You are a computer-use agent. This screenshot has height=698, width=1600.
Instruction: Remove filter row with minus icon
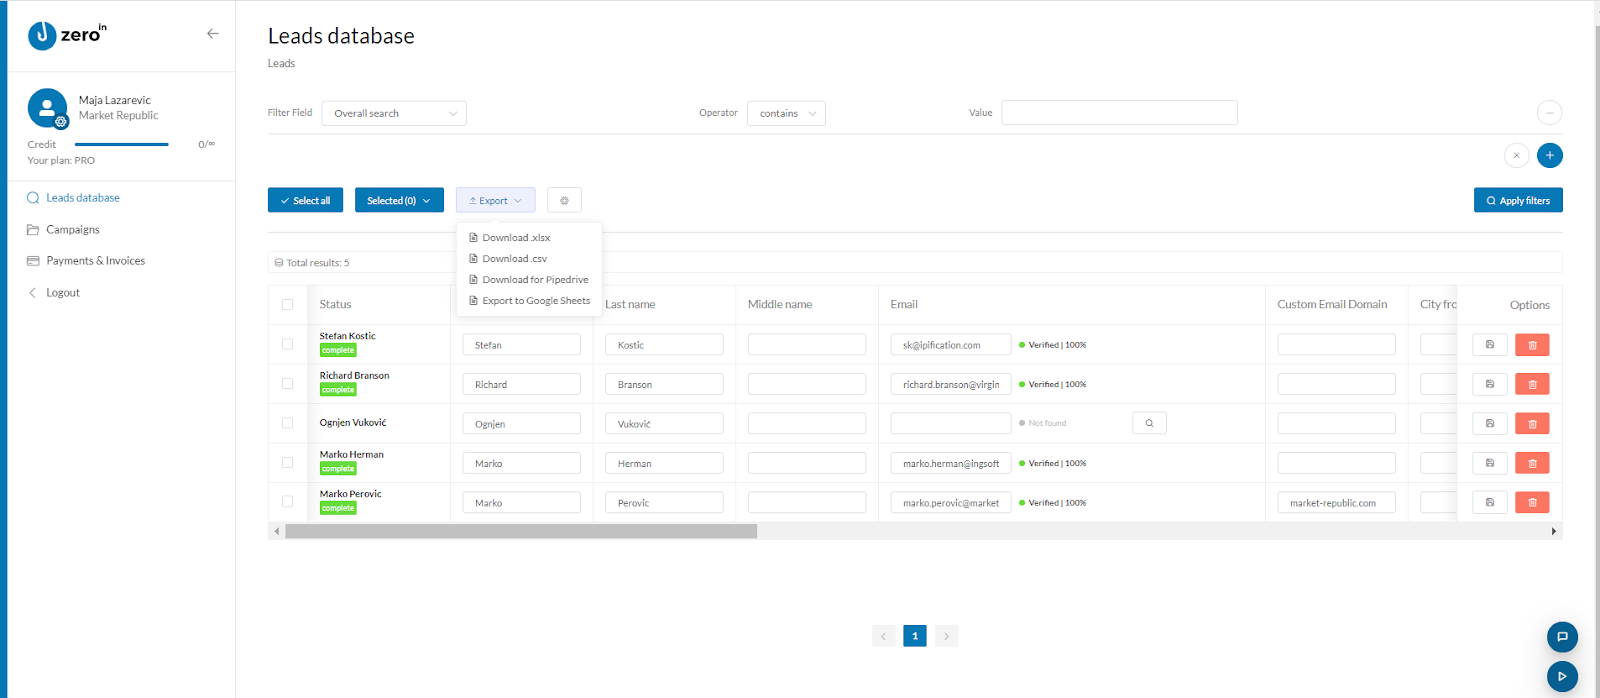1549,113
